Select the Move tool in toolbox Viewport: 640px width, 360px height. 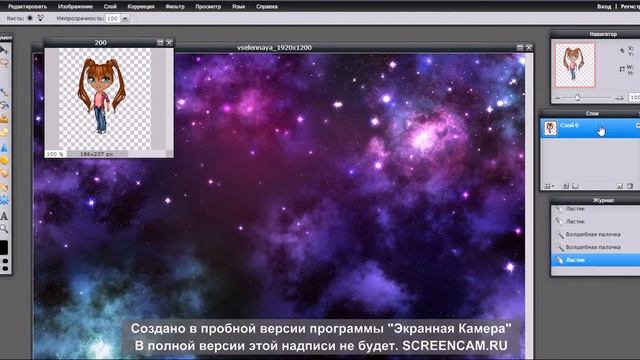click(x=4, y=50)
